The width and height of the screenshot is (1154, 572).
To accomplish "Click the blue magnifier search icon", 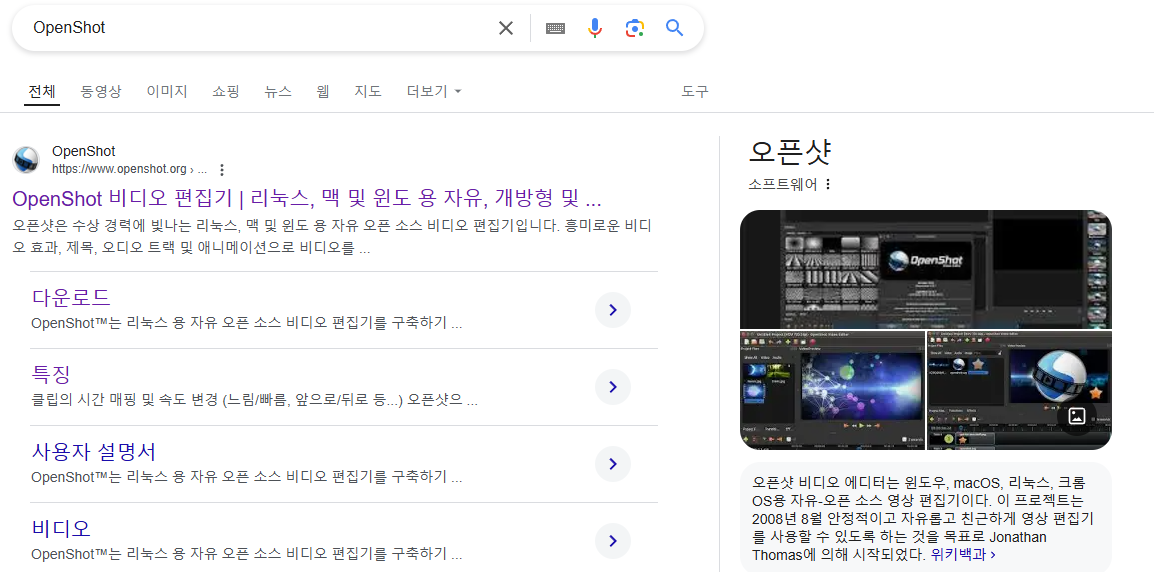I will tap(674, 28).
